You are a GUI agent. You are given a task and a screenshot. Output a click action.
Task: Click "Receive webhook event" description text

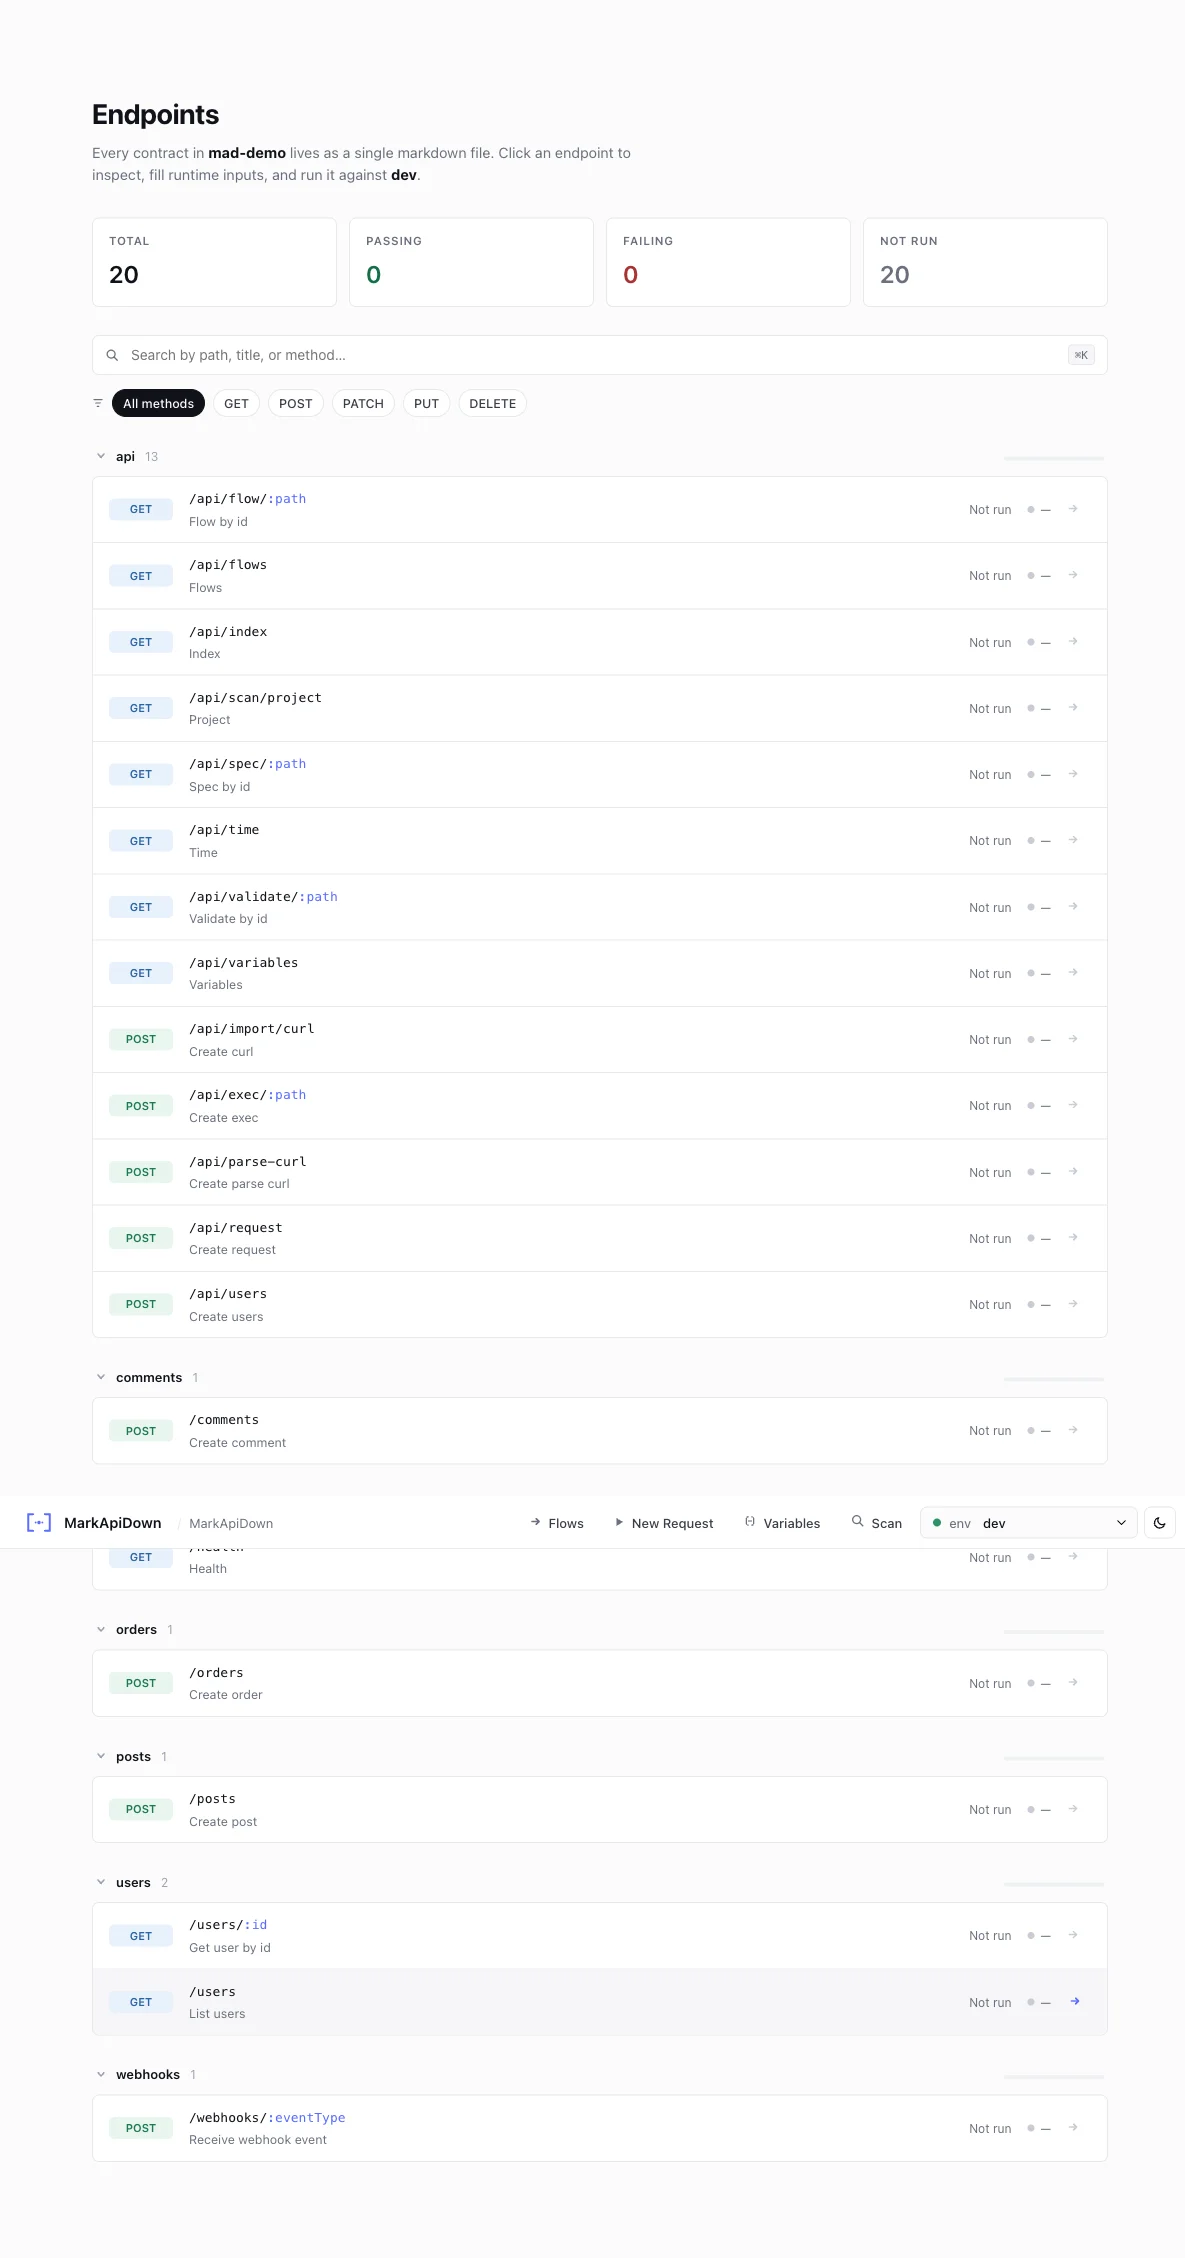point(258,2140)
